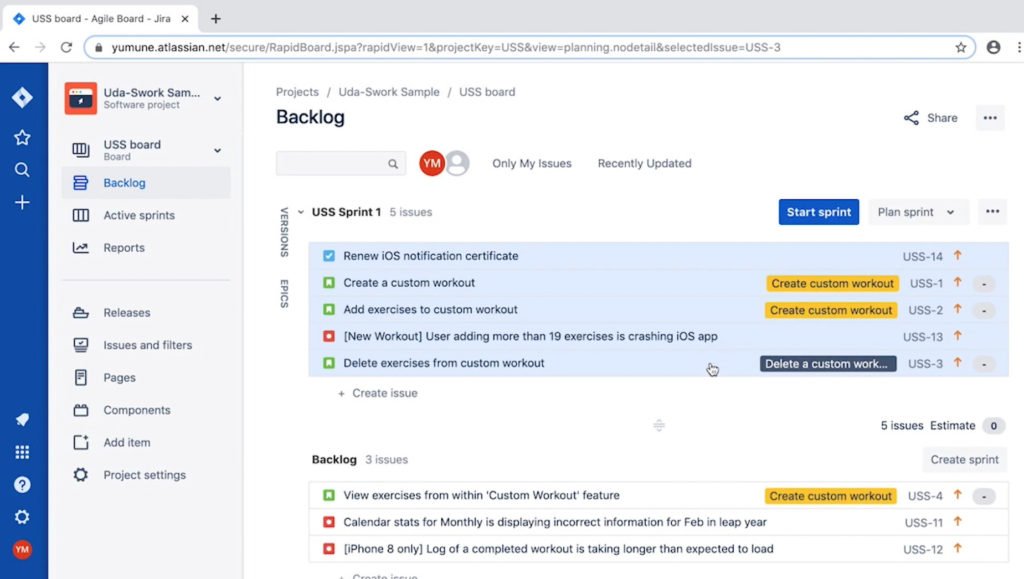The image size is (1024, 579).
Task: Click estimate badge of USS-4
Action: [x=984, y=496]
